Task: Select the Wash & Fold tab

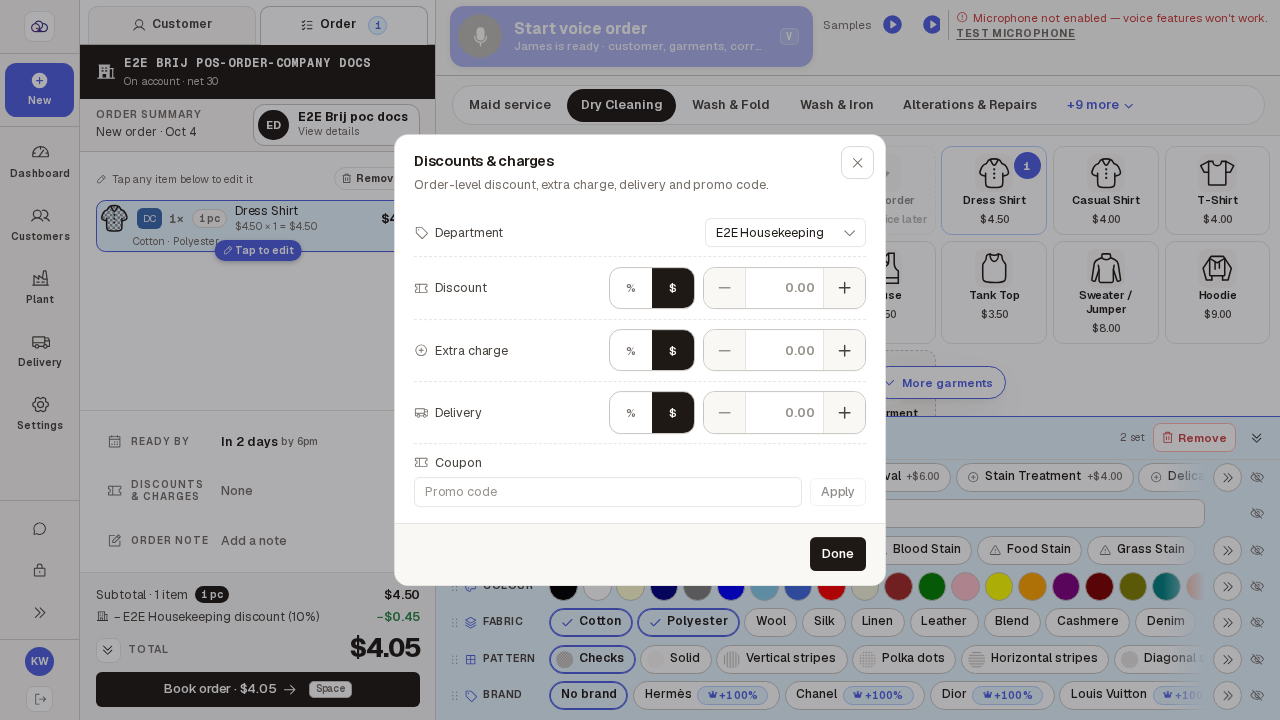Action: point(731,105)
